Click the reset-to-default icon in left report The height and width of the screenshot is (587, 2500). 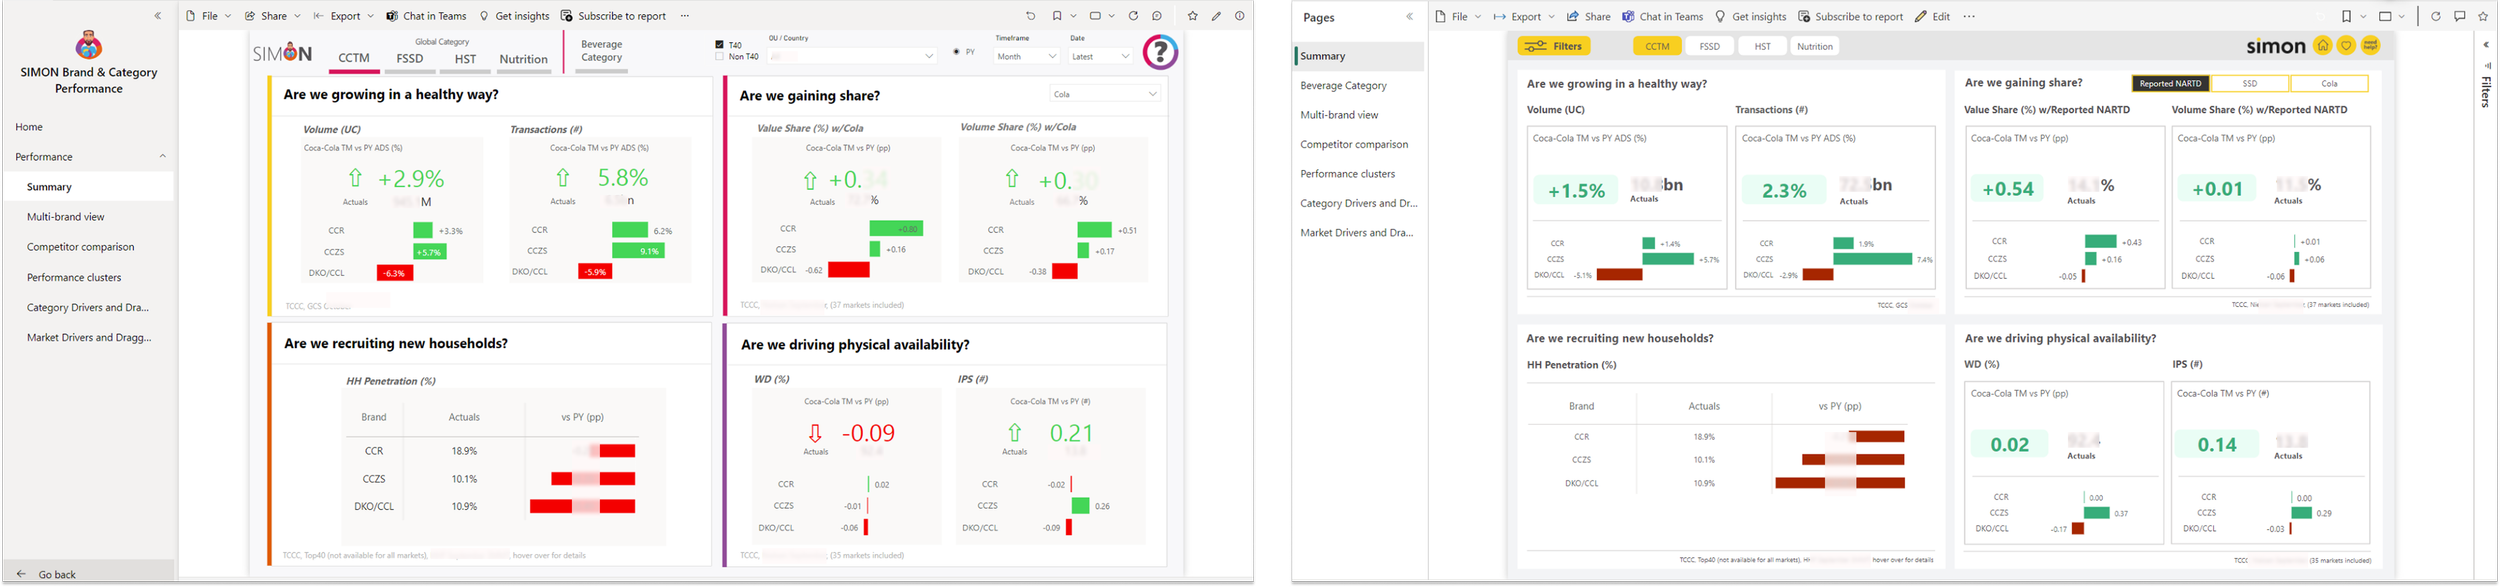point(1031,16)
